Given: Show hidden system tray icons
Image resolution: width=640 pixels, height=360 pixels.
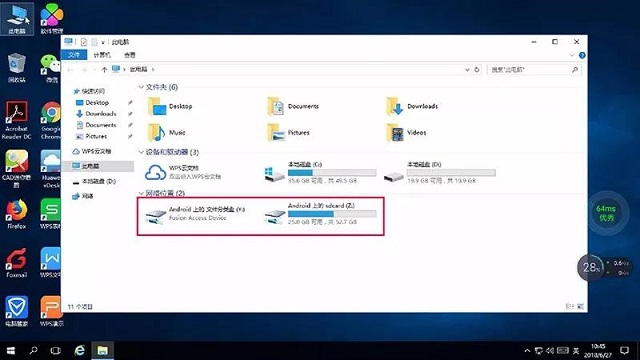Looking at the screenshot, I should coord(527,351).
